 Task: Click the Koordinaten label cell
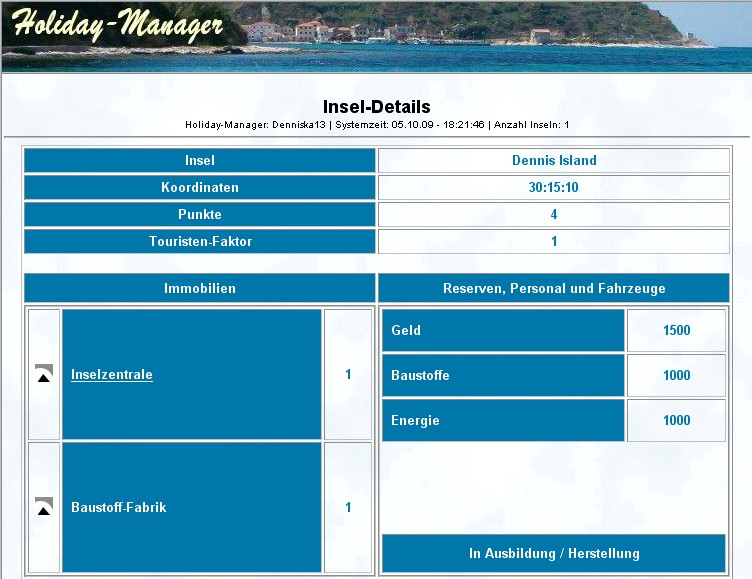200,187
